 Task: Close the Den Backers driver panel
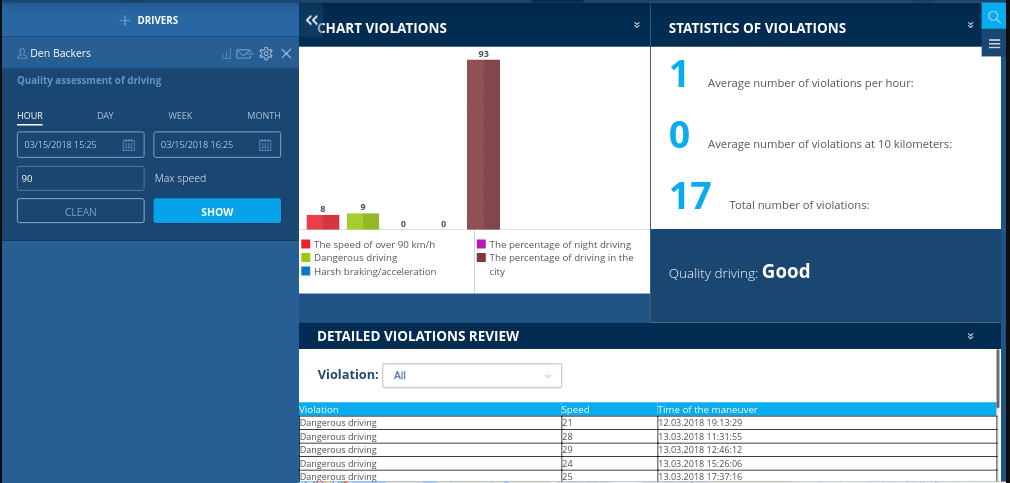click(286, 53)
